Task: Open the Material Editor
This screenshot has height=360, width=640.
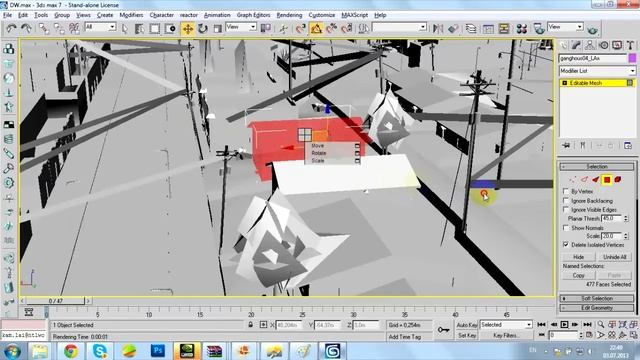Action: (x=522, y=28)
